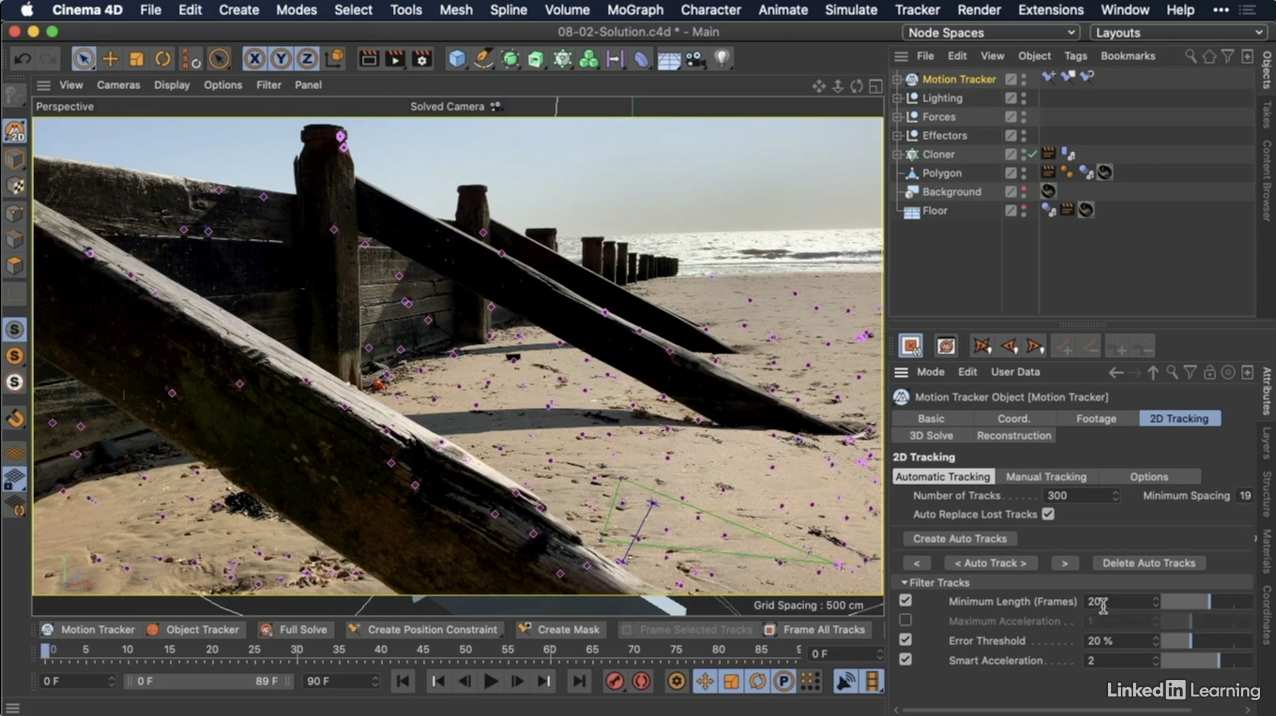Open Render Settings from the top toolbar
The height and width of the screenshot is (716, 1276).
click(x=421, y=58)
